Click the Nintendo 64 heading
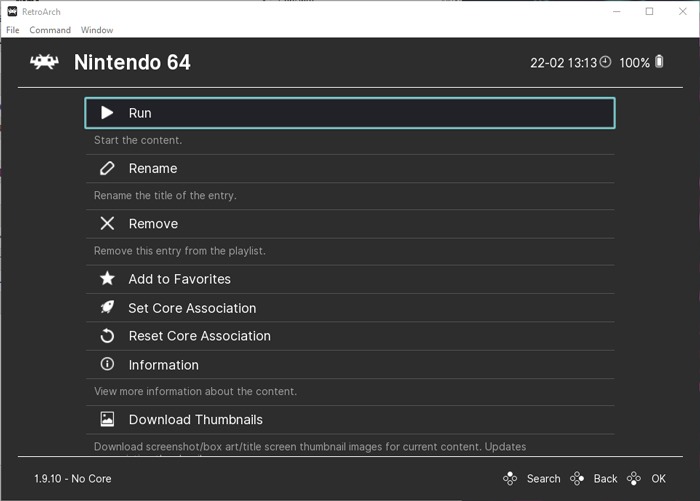The width and height of the screenshot is (700, 501). pos(132,62)
